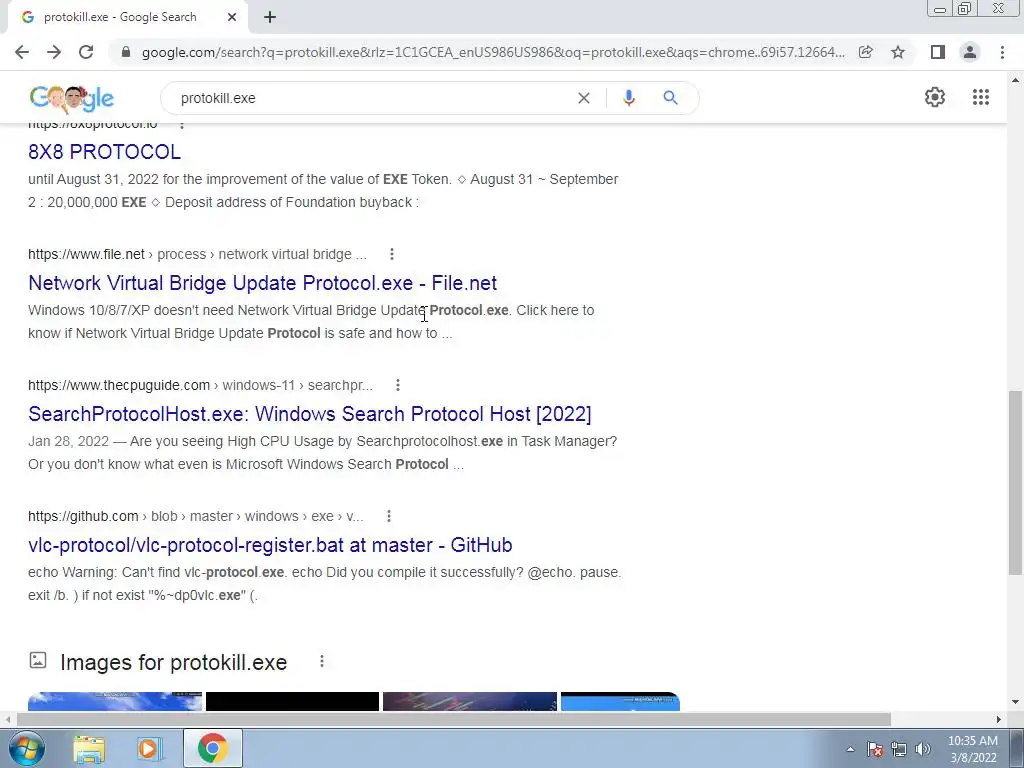Open Google quick settings gear
1024x768 pixels.
coord(935,97)
